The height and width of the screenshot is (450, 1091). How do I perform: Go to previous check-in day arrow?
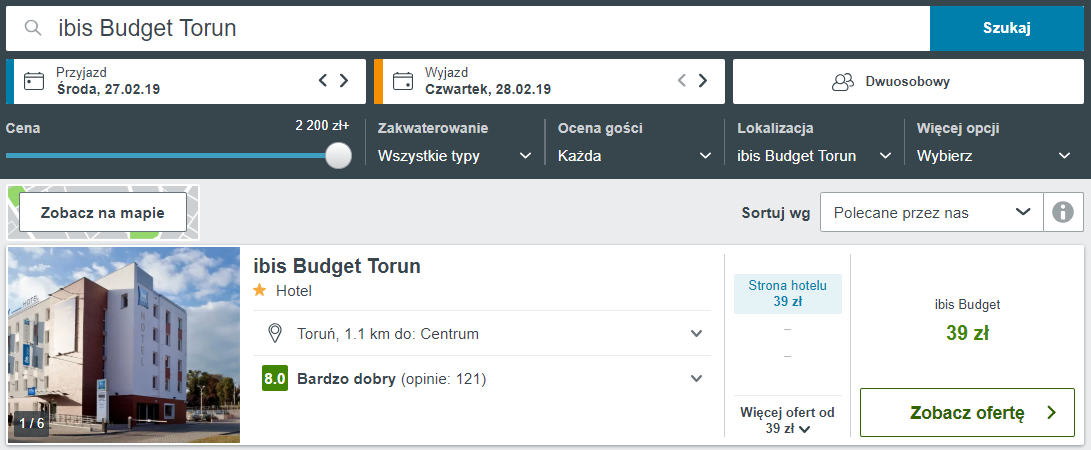[x=323, y=81]
